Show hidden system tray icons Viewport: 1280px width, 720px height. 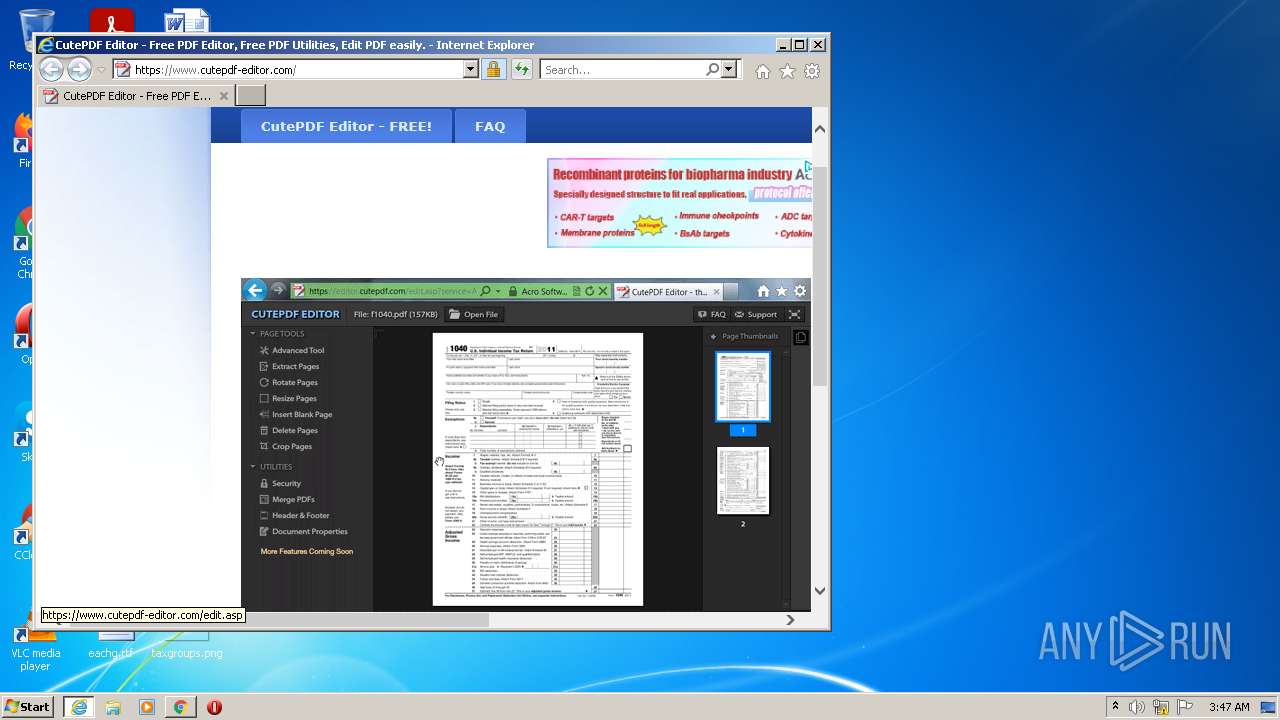1115,706
